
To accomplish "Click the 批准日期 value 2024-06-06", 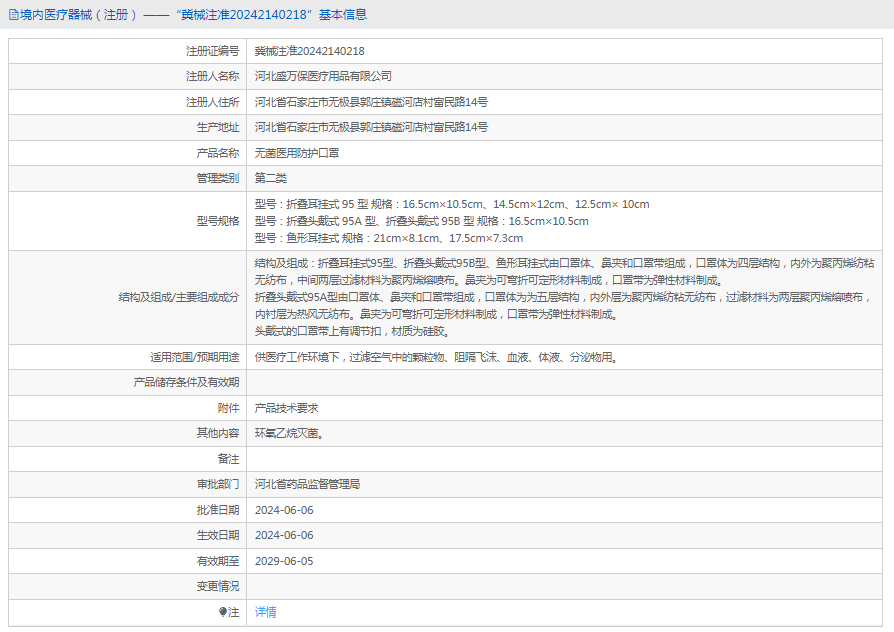I will tap(284, 510).
